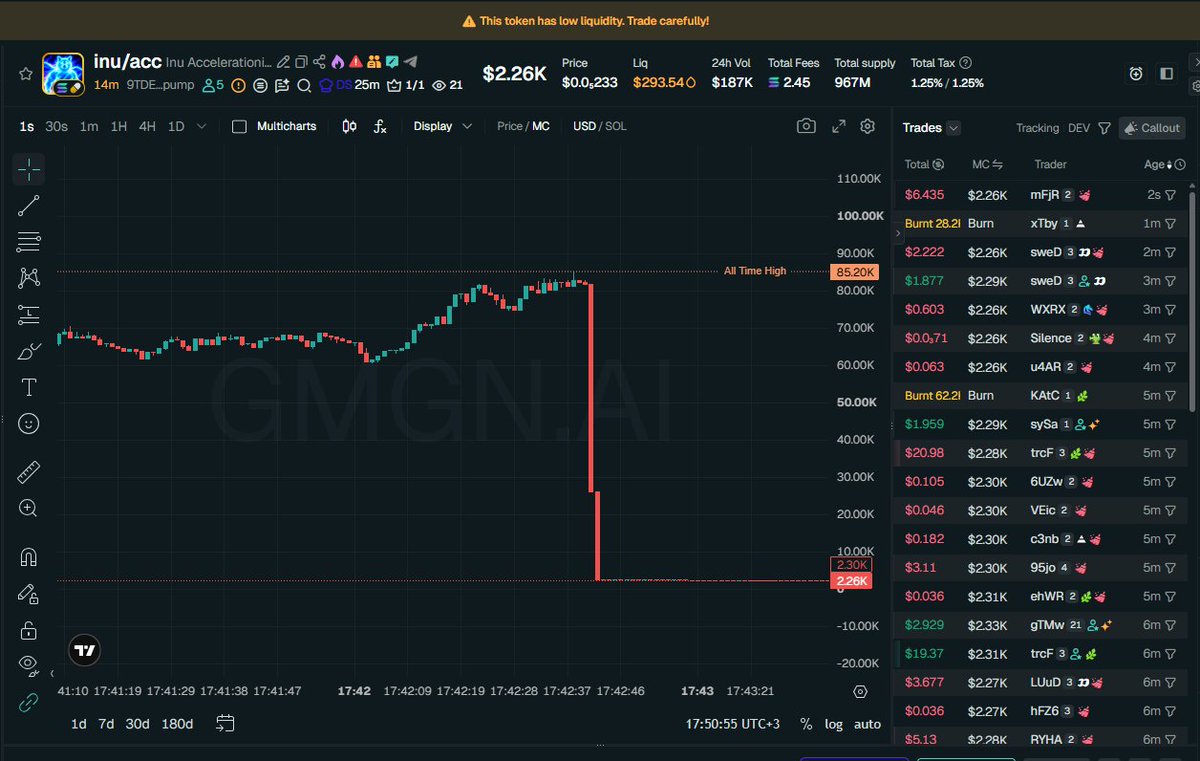The width and height of the screenshot is (1200, 761).
Task: Copy the token address icon
Action: click(301, 62)
